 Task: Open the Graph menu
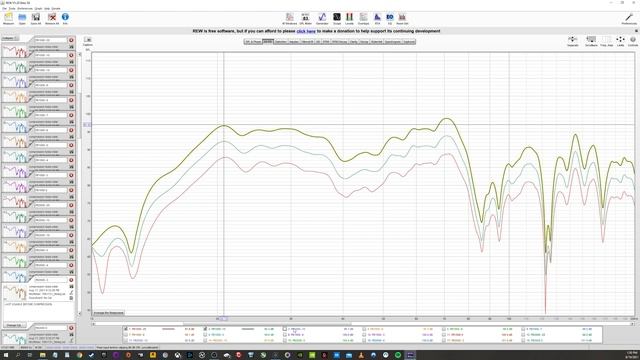(x=38, y=8)
